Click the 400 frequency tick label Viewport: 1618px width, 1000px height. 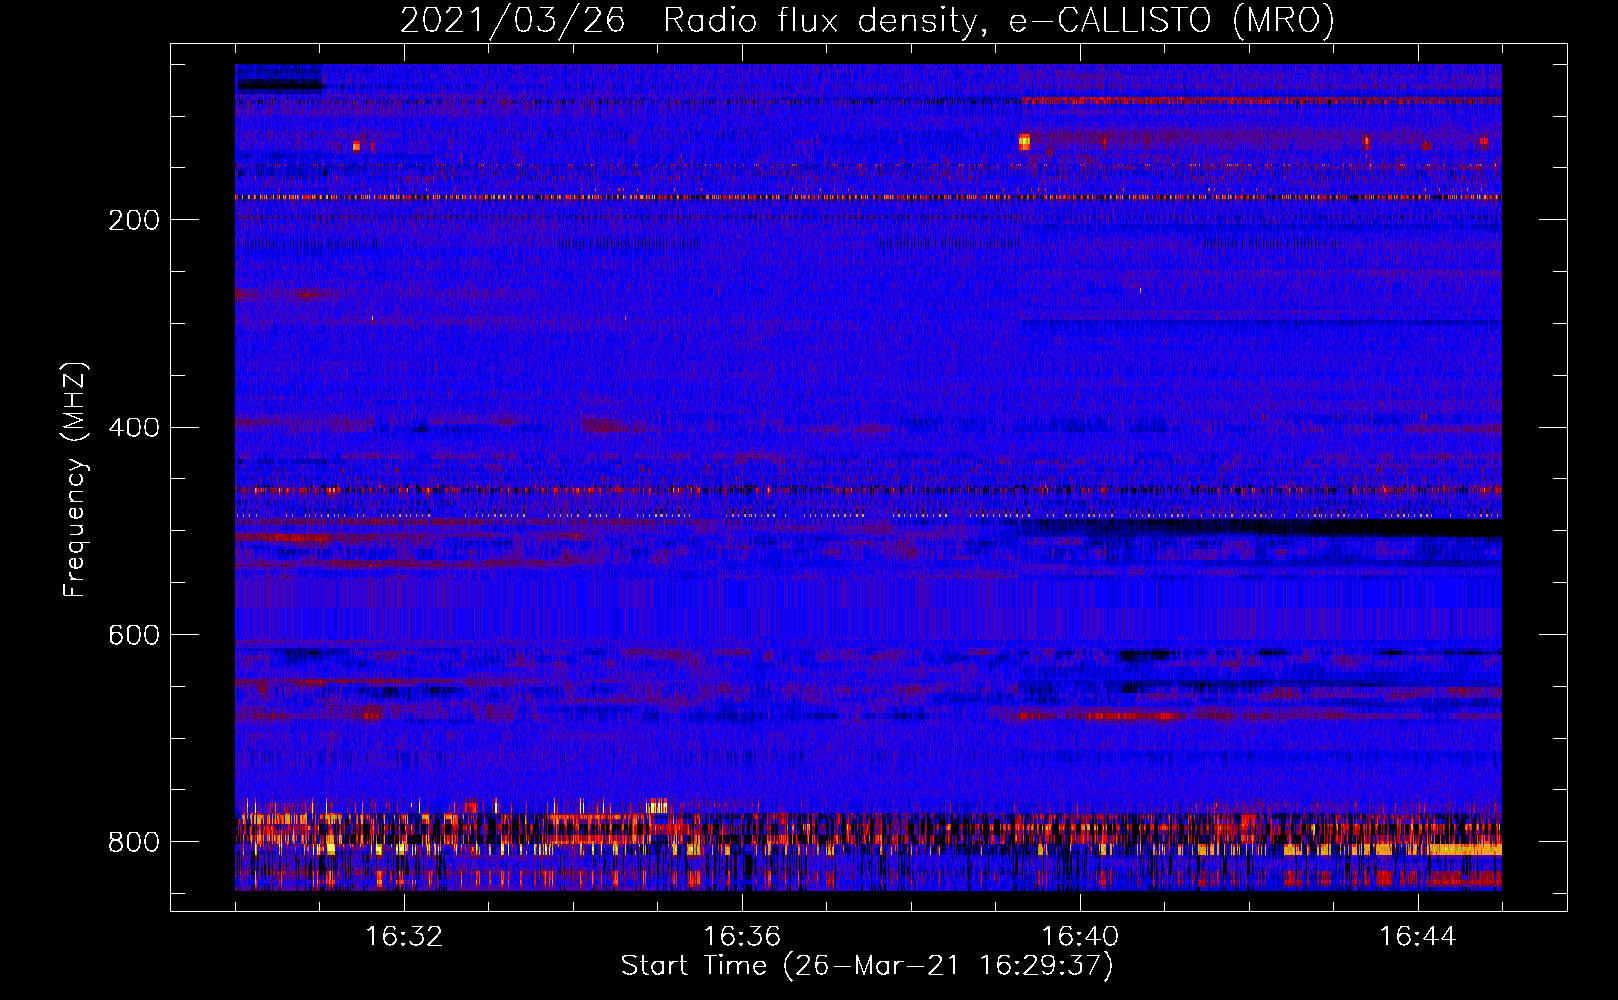(134, 428)
